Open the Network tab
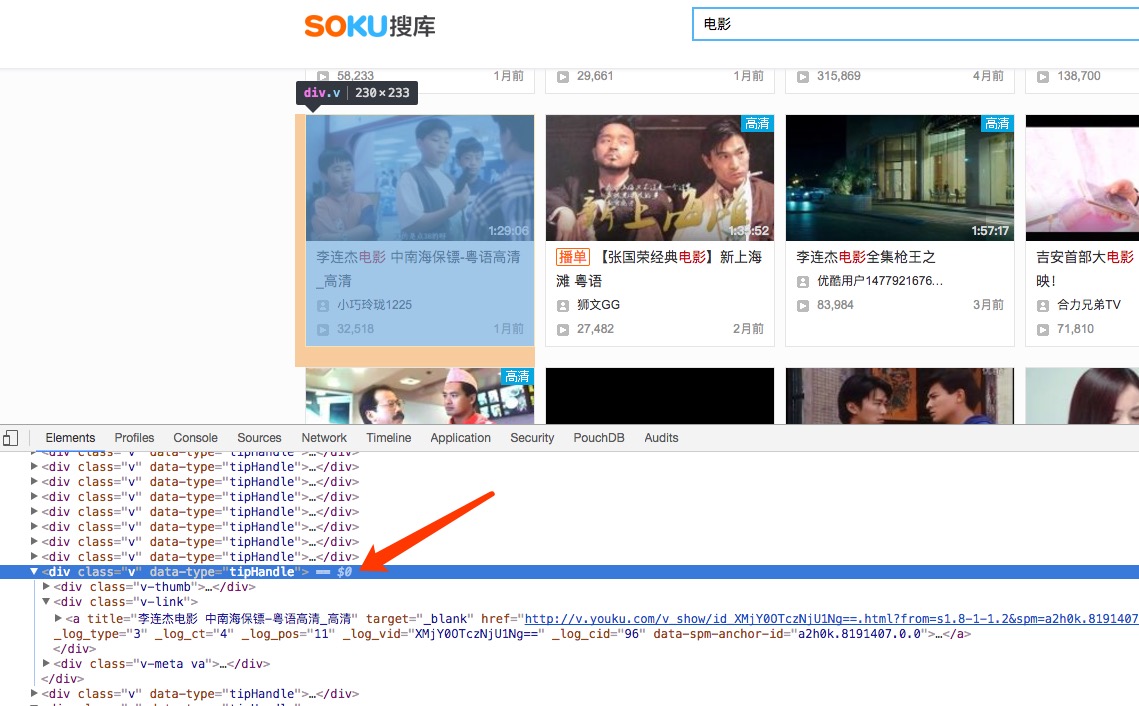 click(x=324, y=438)
